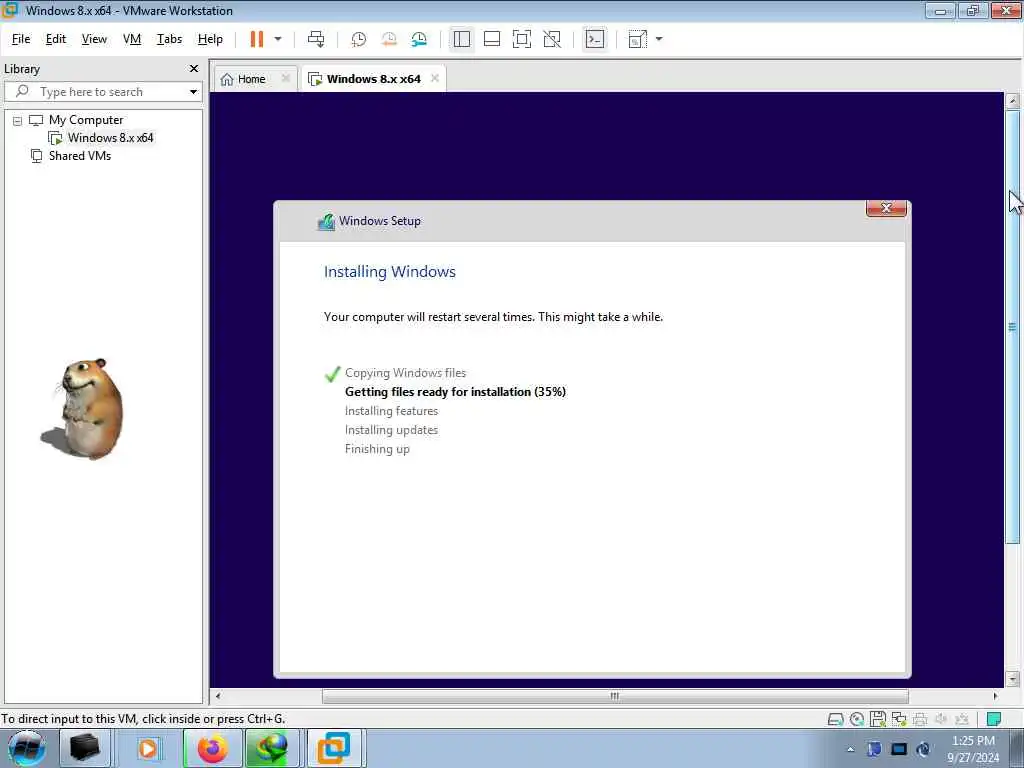
Task: Open the Windows Start menu orb
Action: click(x=26, y=748)
